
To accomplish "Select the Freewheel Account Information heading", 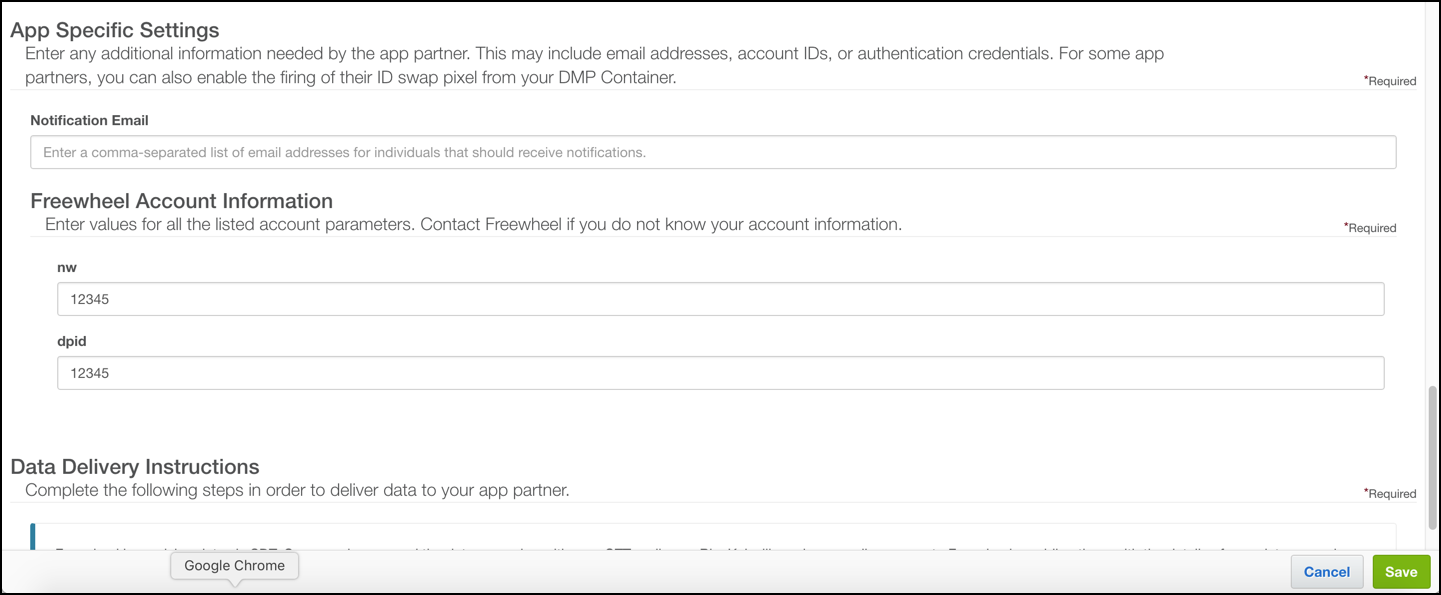I will [x=181, y=201].
